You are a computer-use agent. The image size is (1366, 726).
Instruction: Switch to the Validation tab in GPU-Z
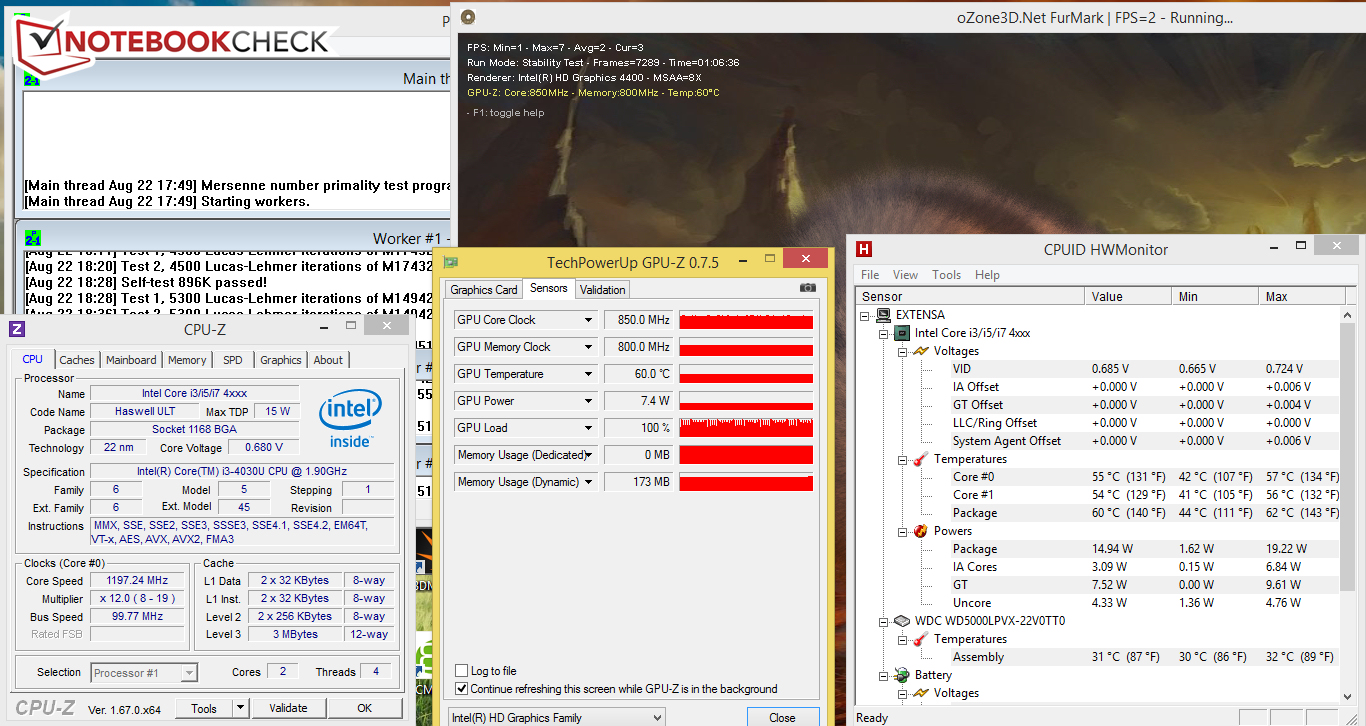[x=602, y=290]
